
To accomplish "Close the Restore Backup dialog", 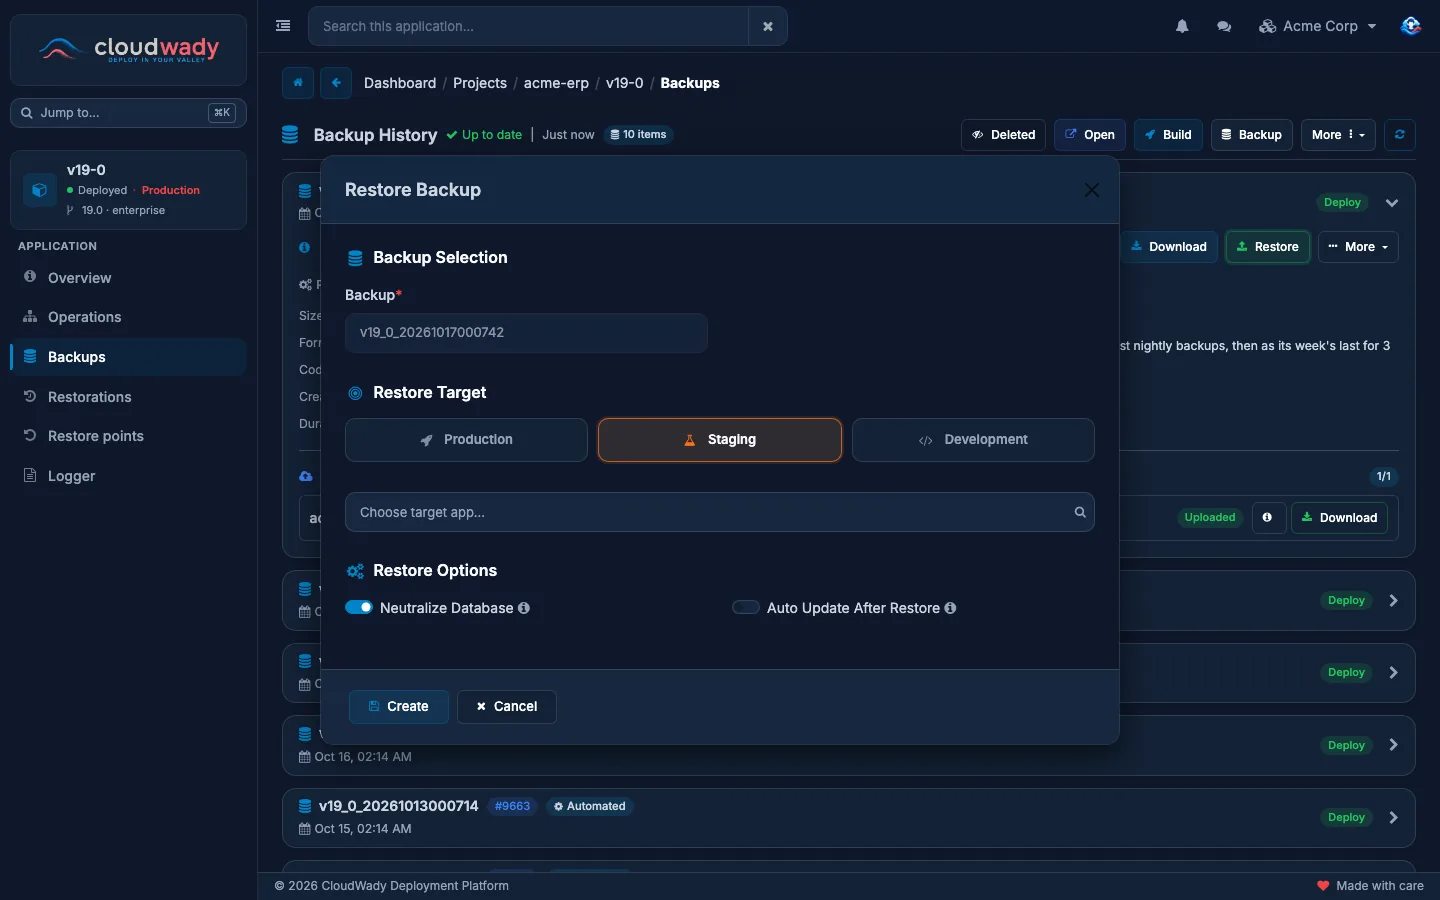I will [1092, 190].
